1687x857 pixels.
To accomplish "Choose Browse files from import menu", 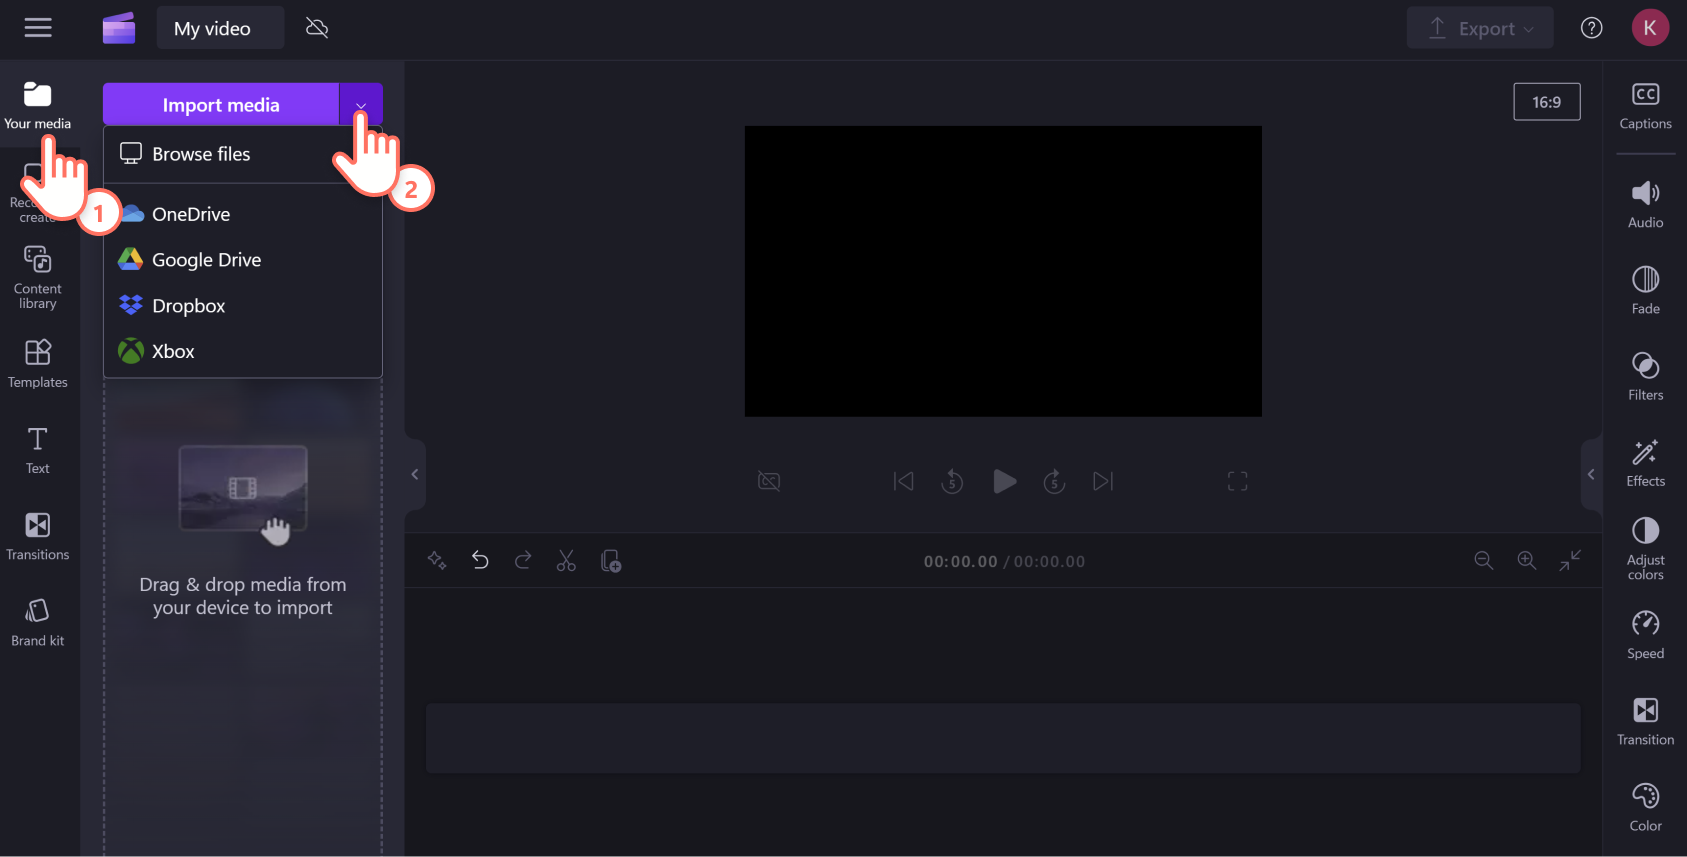I will 243,154.
